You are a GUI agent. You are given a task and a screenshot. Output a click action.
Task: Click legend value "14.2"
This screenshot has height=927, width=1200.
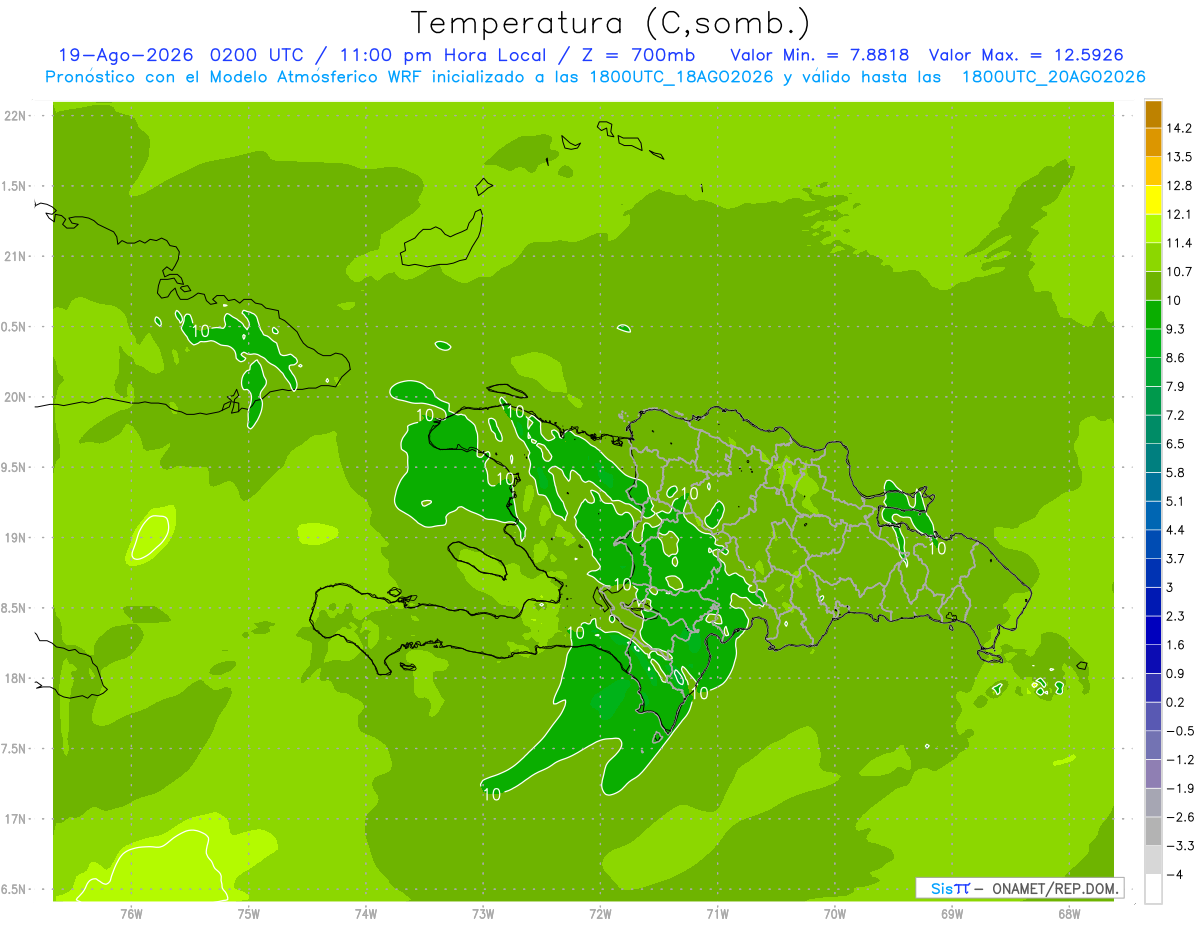click(1178, 128)
